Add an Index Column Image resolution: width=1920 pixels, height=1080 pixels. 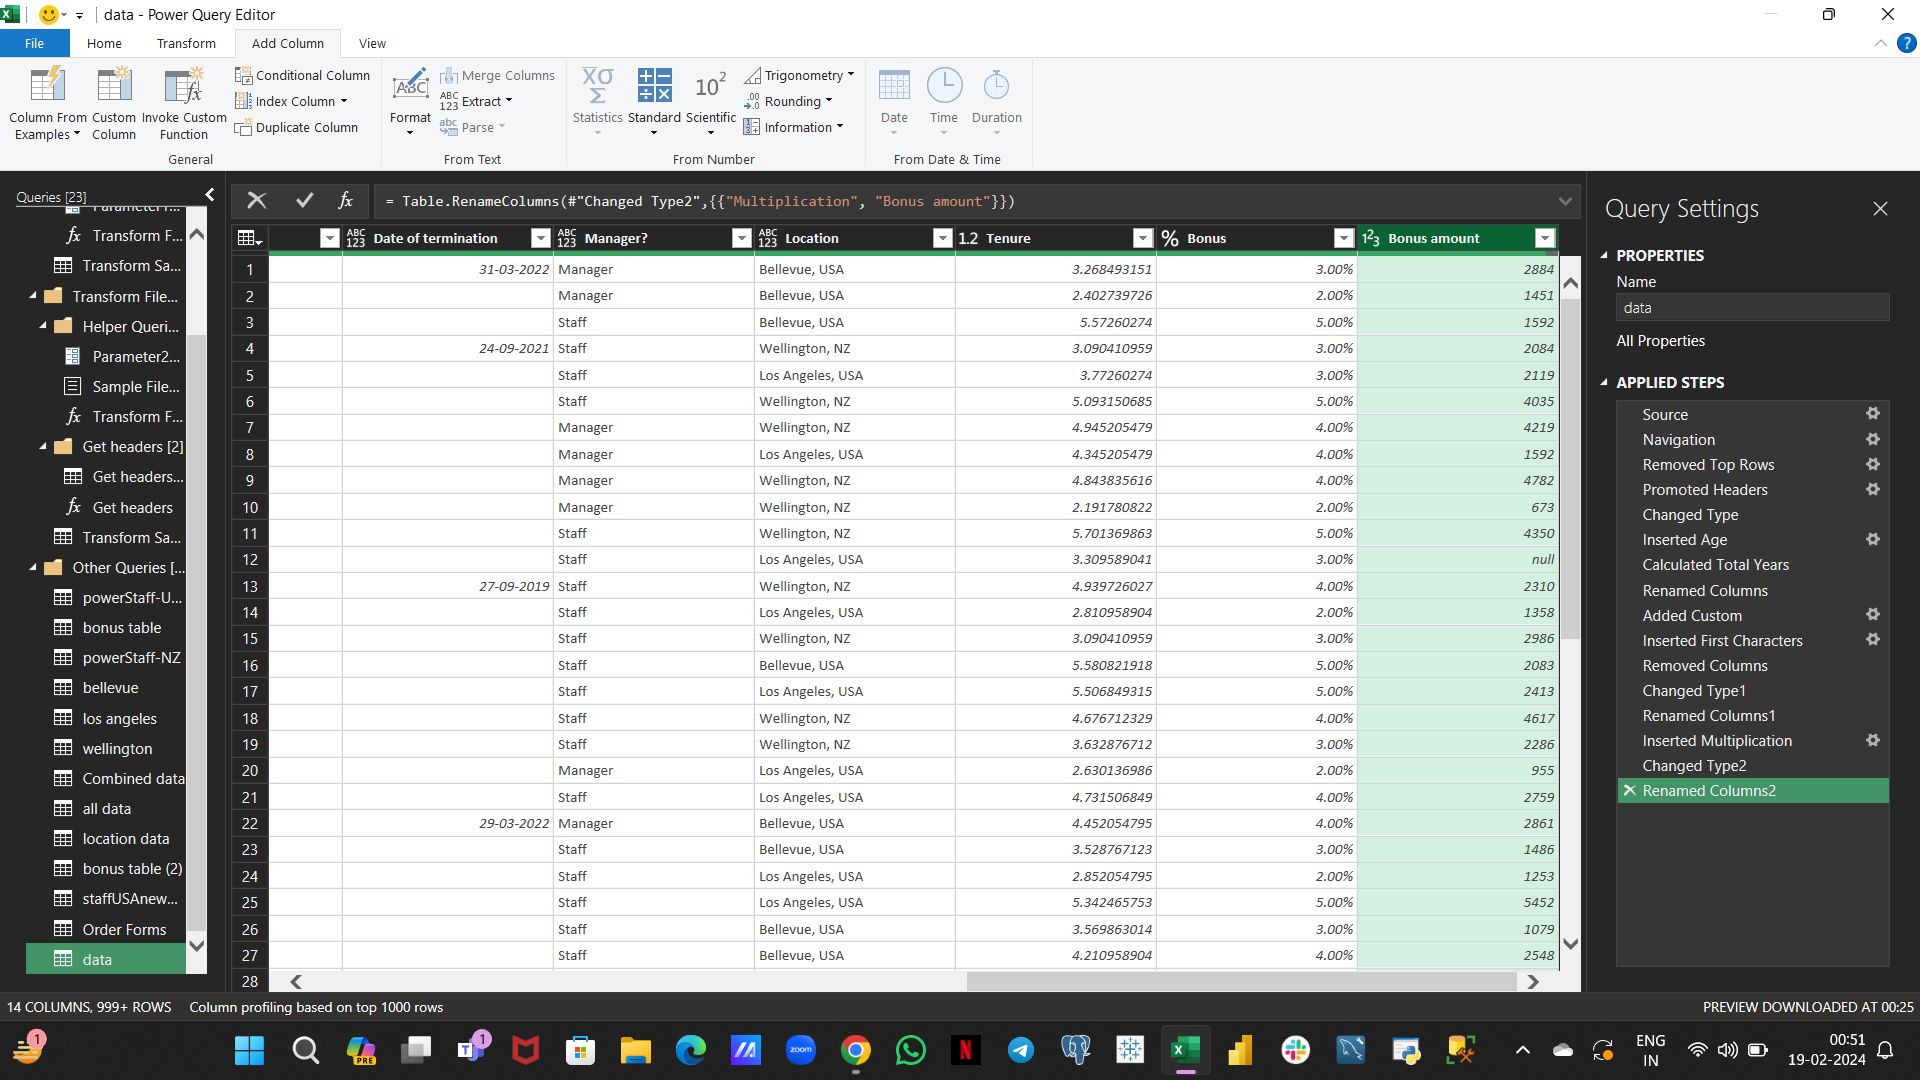click(x=290, y=100)
